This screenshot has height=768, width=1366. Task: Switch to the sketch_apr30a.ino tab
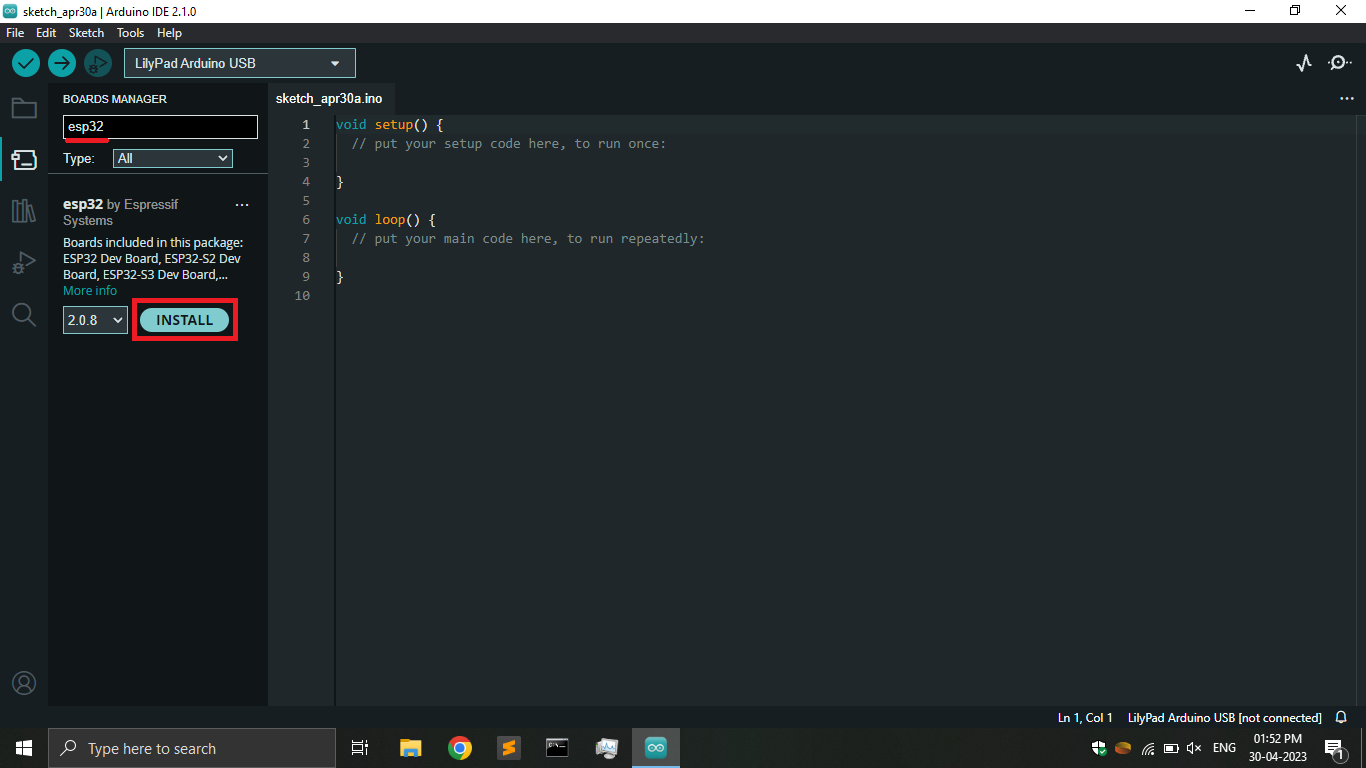coord(330,98)
